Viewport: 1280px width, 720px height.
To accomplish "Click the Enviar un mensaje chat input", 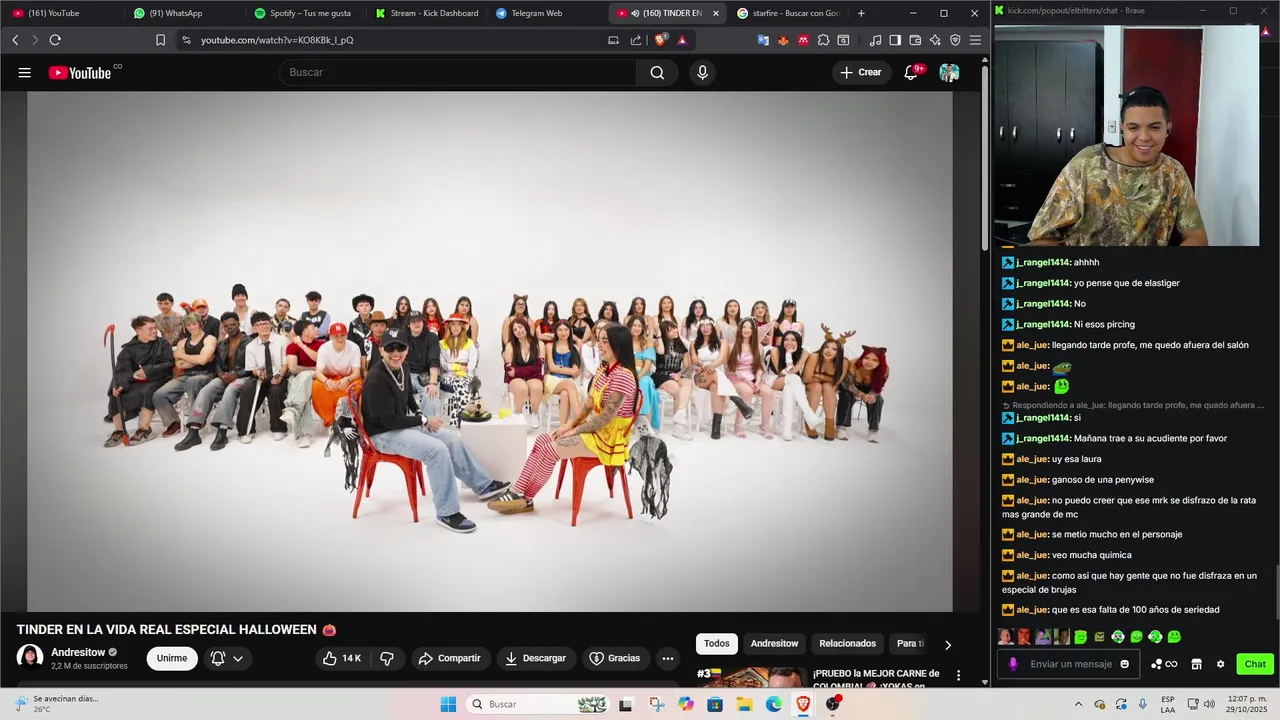I will pyautogui.click(x=1070, y=664).
